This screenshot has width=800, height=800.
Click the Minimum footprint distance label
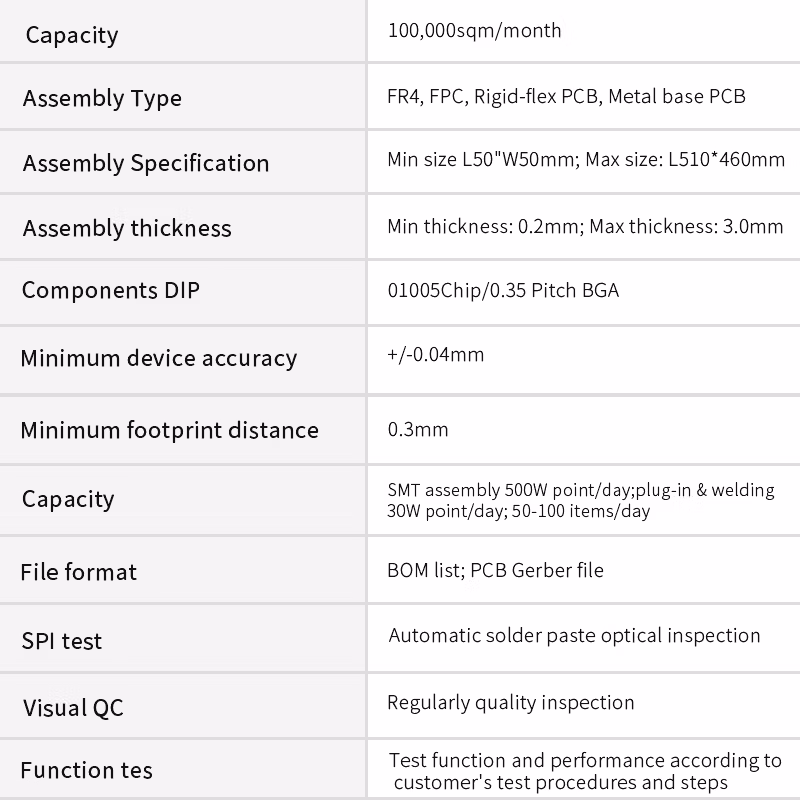(170, 430)
